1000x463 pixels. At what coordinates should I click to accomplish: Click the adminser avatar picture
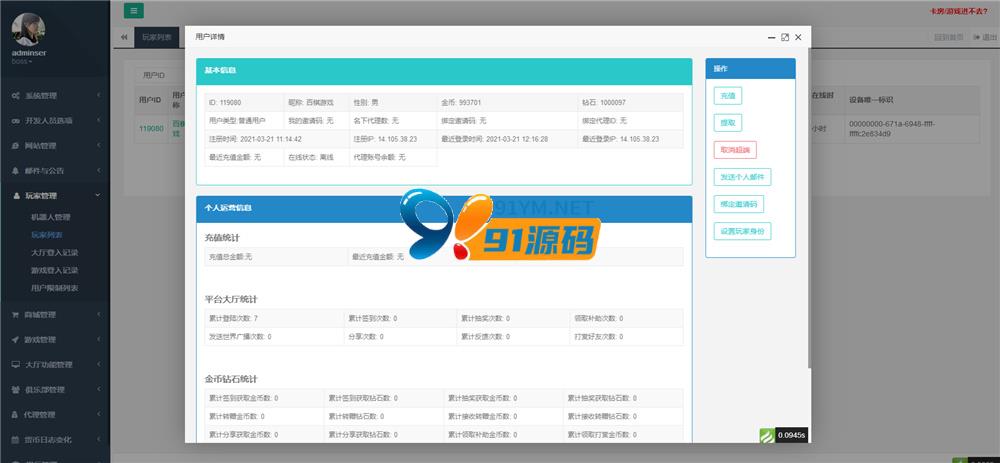pyautogui.click(x=29, y=29)
